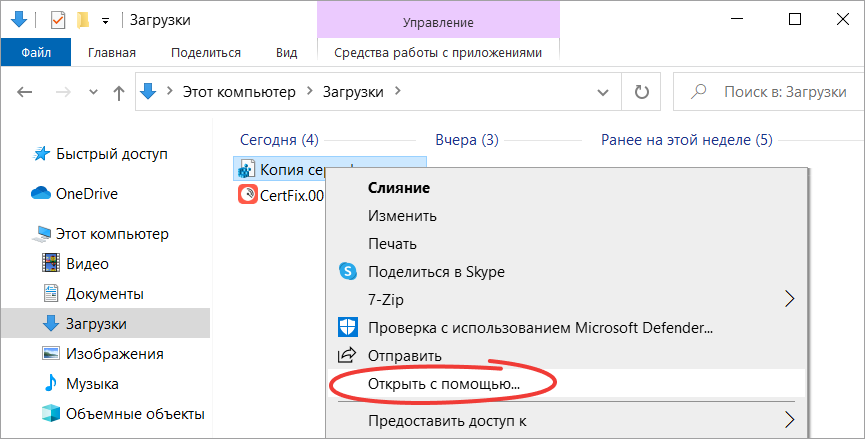Click the Microsoft Defender shield icon
The width and height of the screenshot is (865, 439).
[348, 327]
